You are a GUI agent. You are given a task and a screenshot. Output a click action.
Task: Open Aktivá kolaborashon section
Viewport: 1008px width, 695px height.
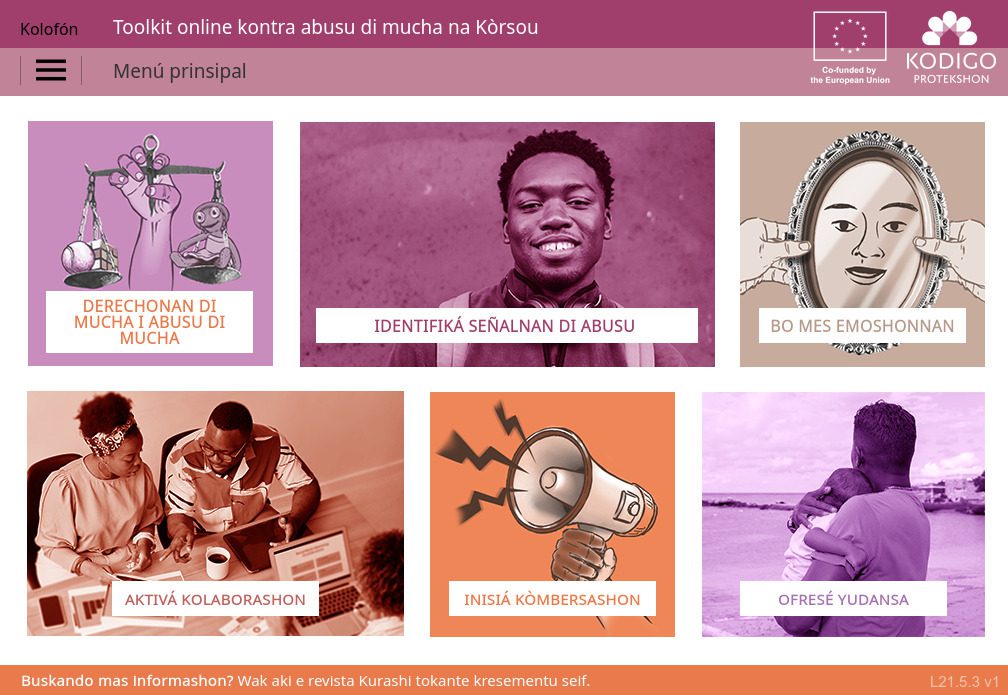click(215, 599)
